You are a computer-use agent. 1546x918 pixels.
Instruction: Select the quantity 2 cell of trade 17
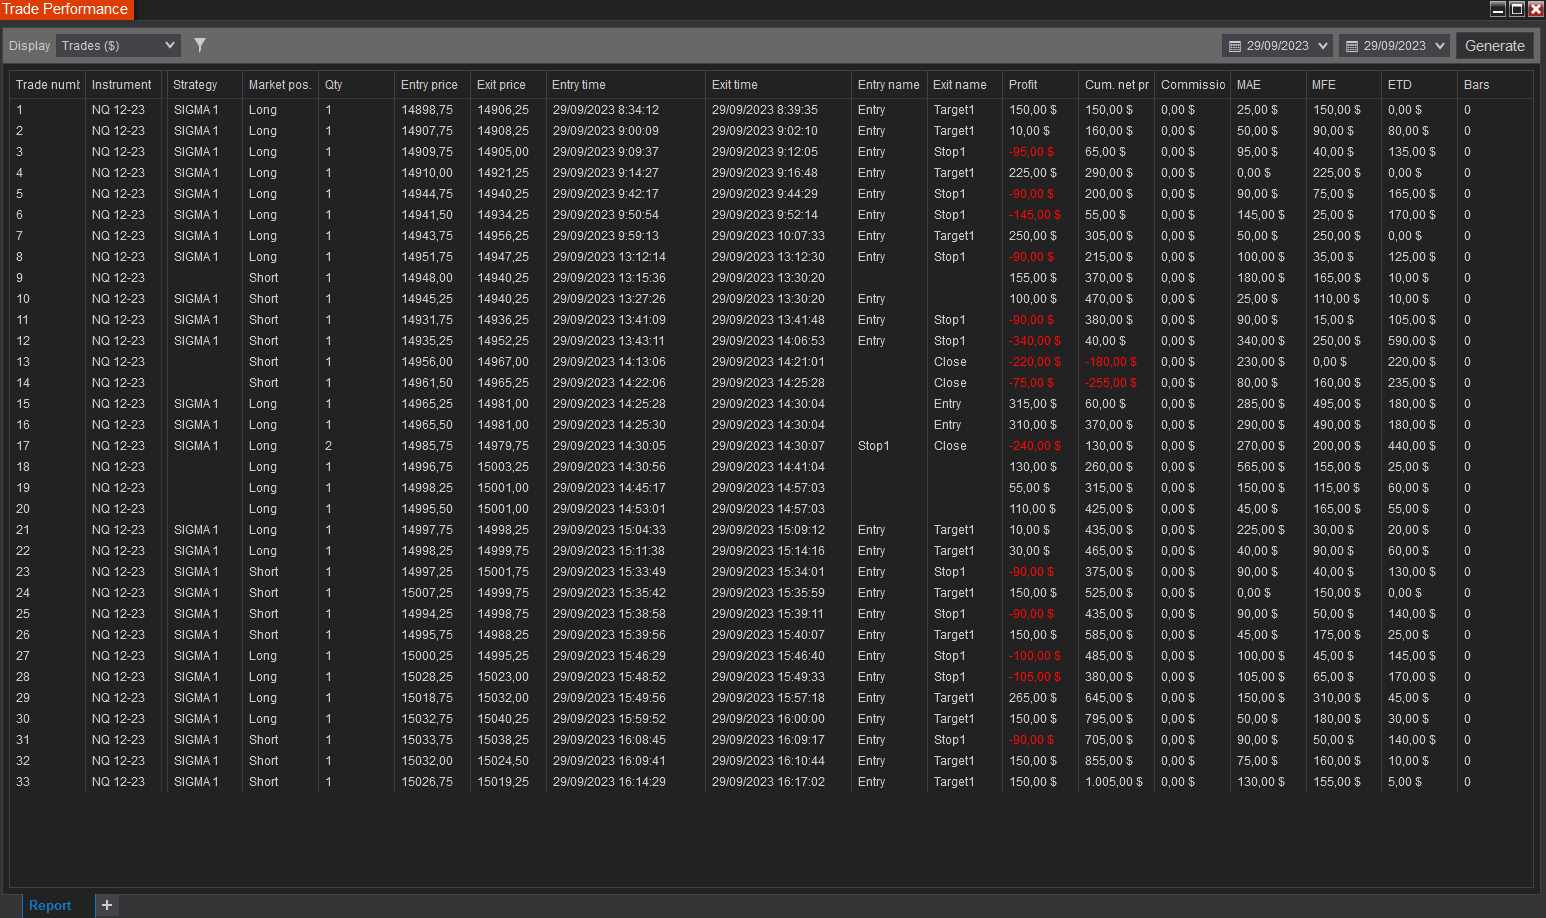[x=328, y=446]
